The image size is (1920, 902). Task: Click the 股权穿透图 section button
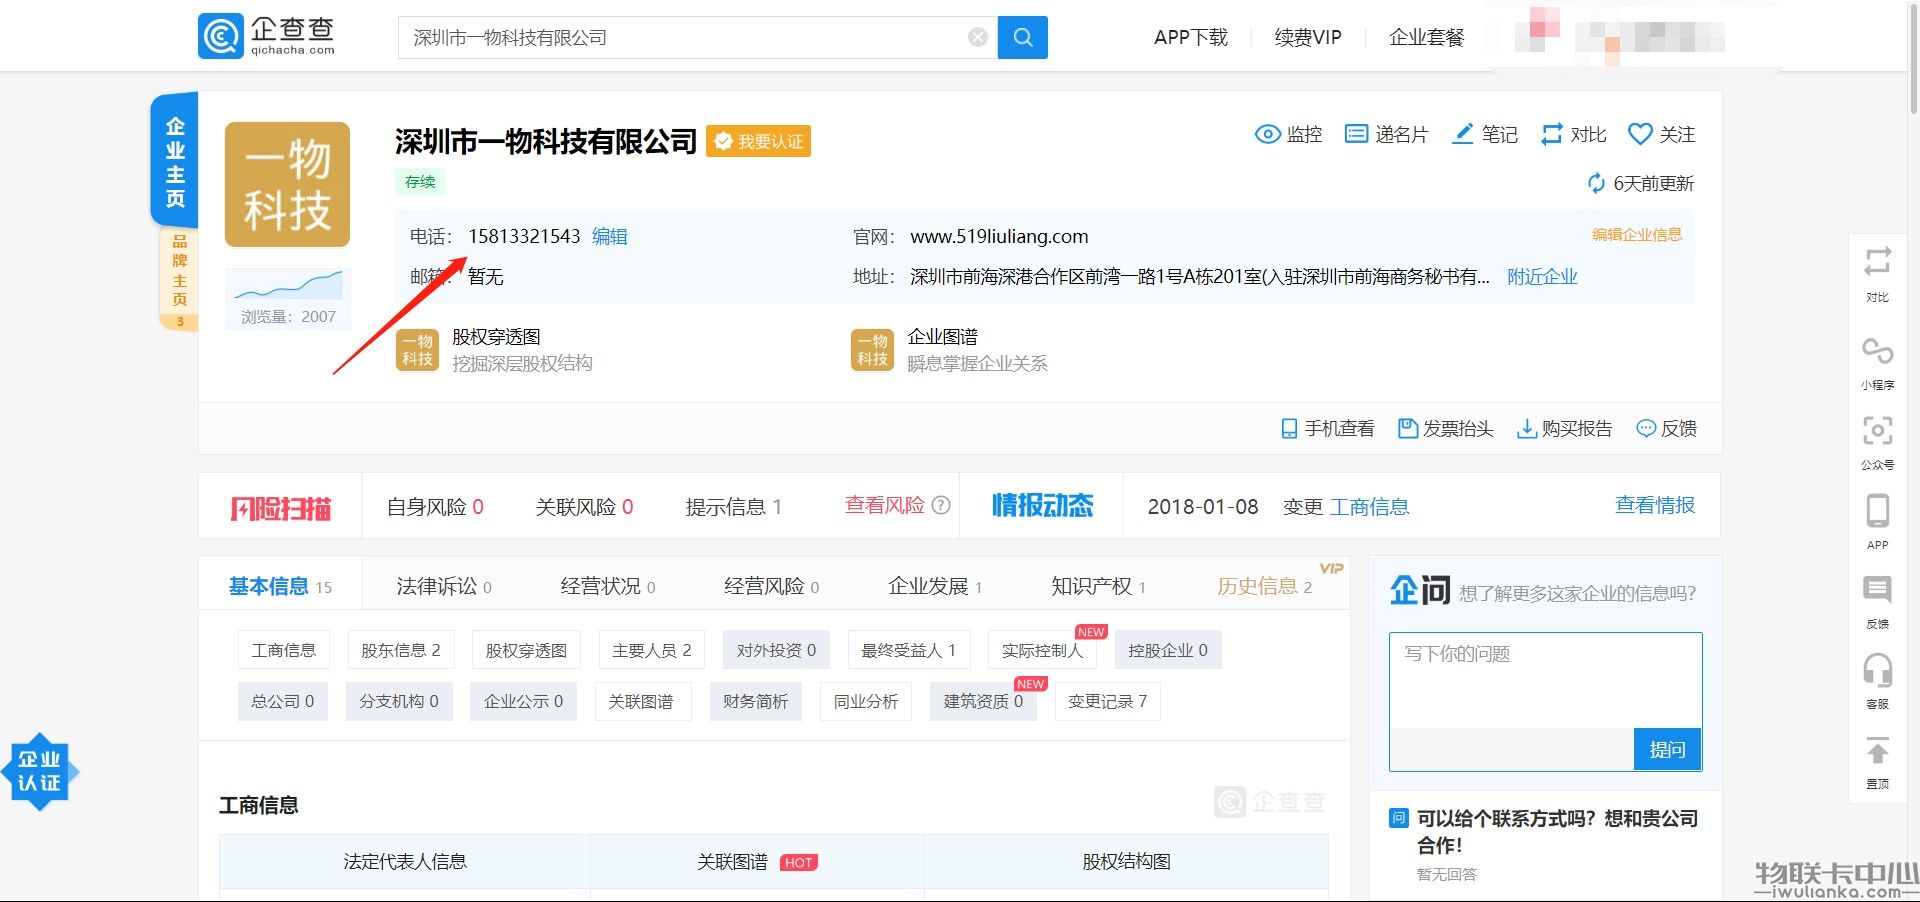coord(526,650)
